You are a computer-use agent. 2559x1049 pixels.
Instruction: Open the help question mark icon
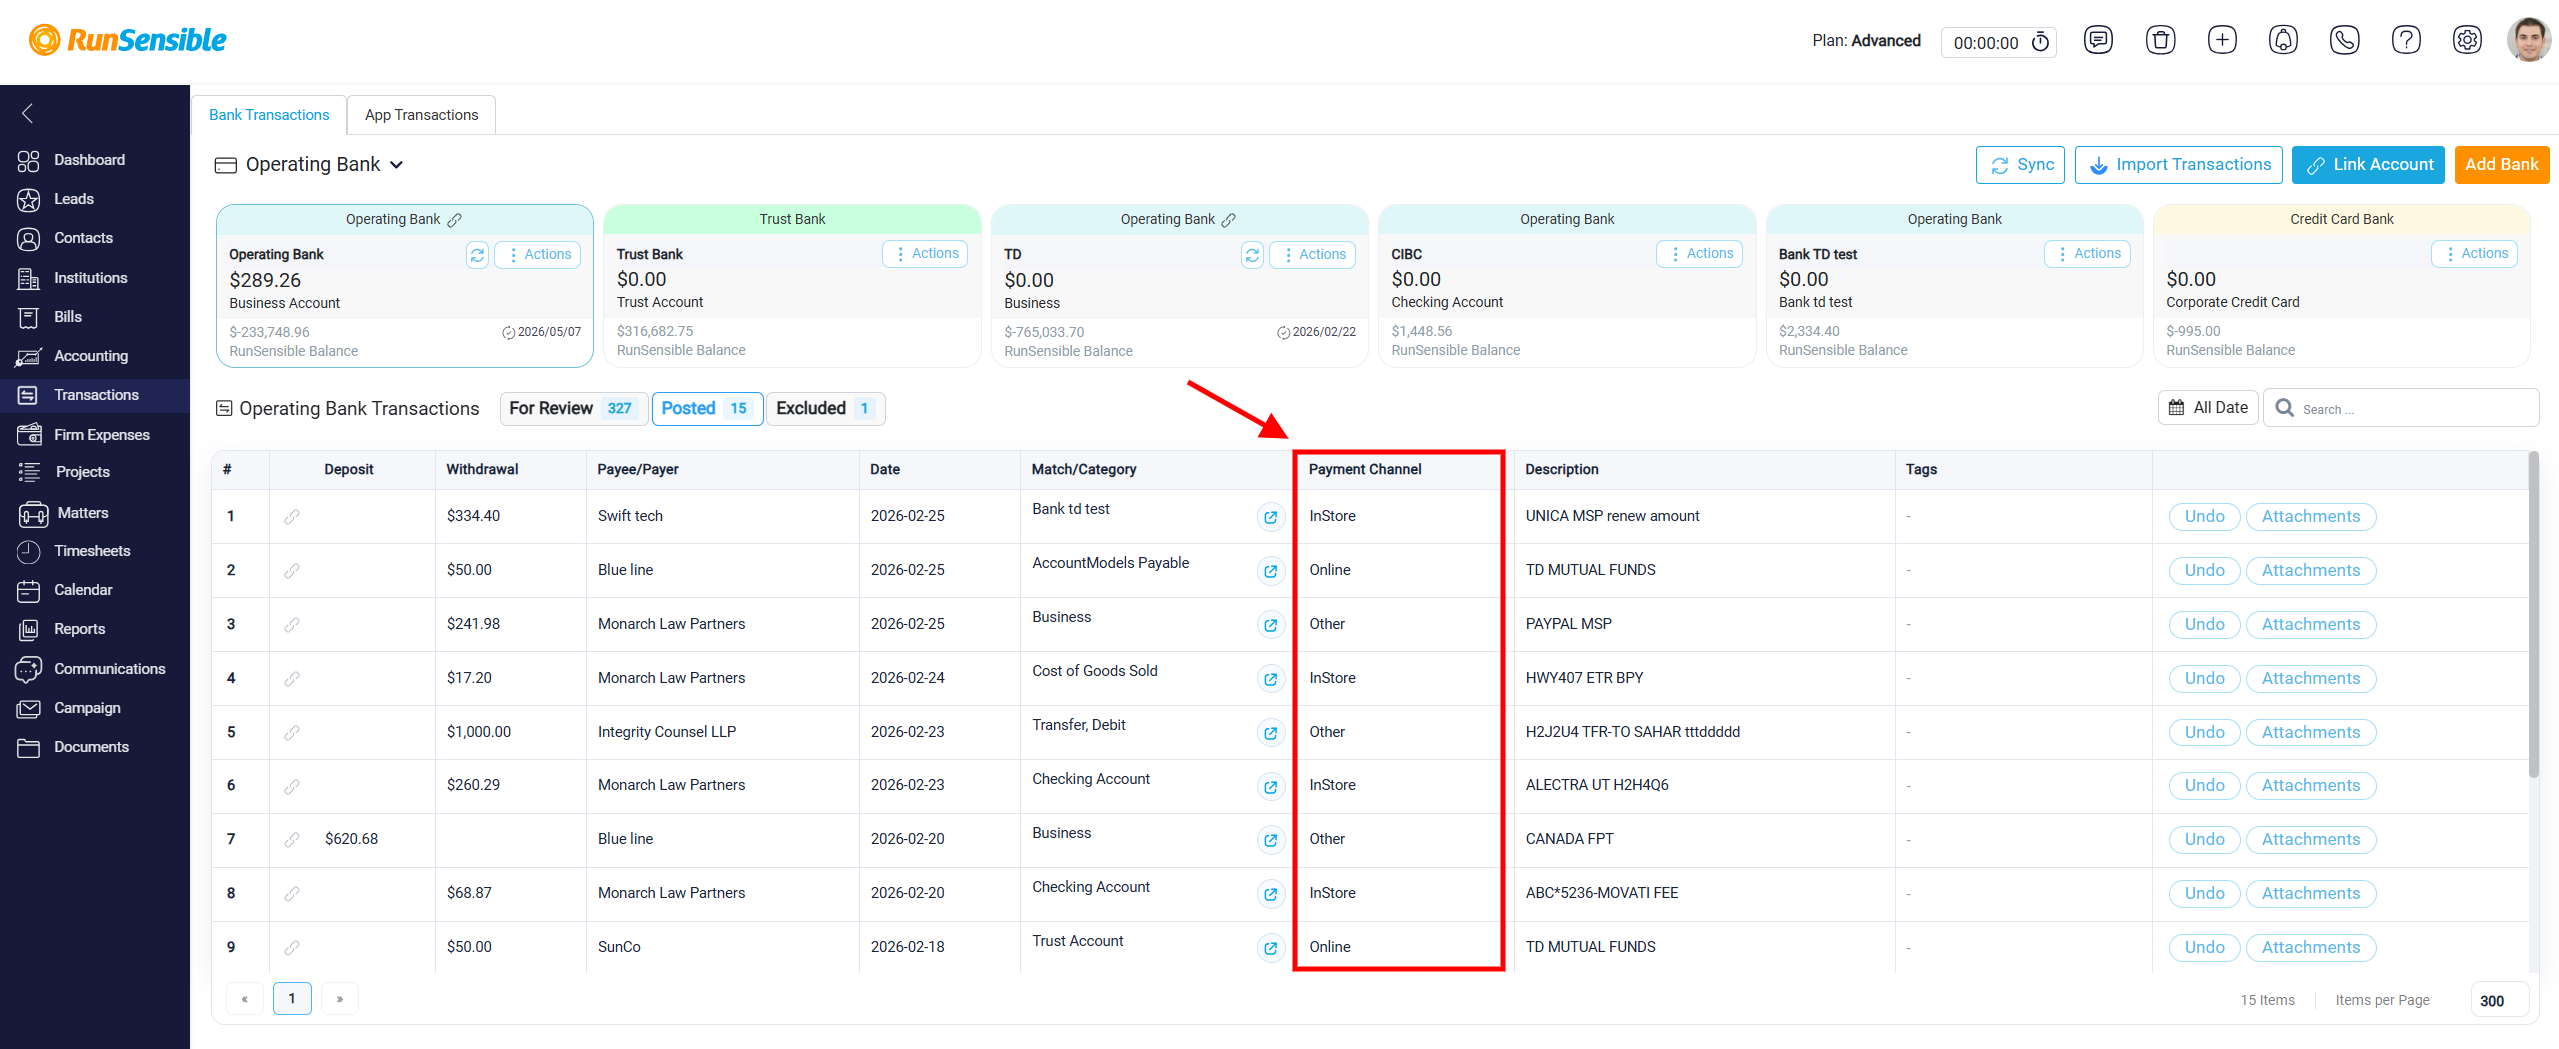click(2406, 40)
